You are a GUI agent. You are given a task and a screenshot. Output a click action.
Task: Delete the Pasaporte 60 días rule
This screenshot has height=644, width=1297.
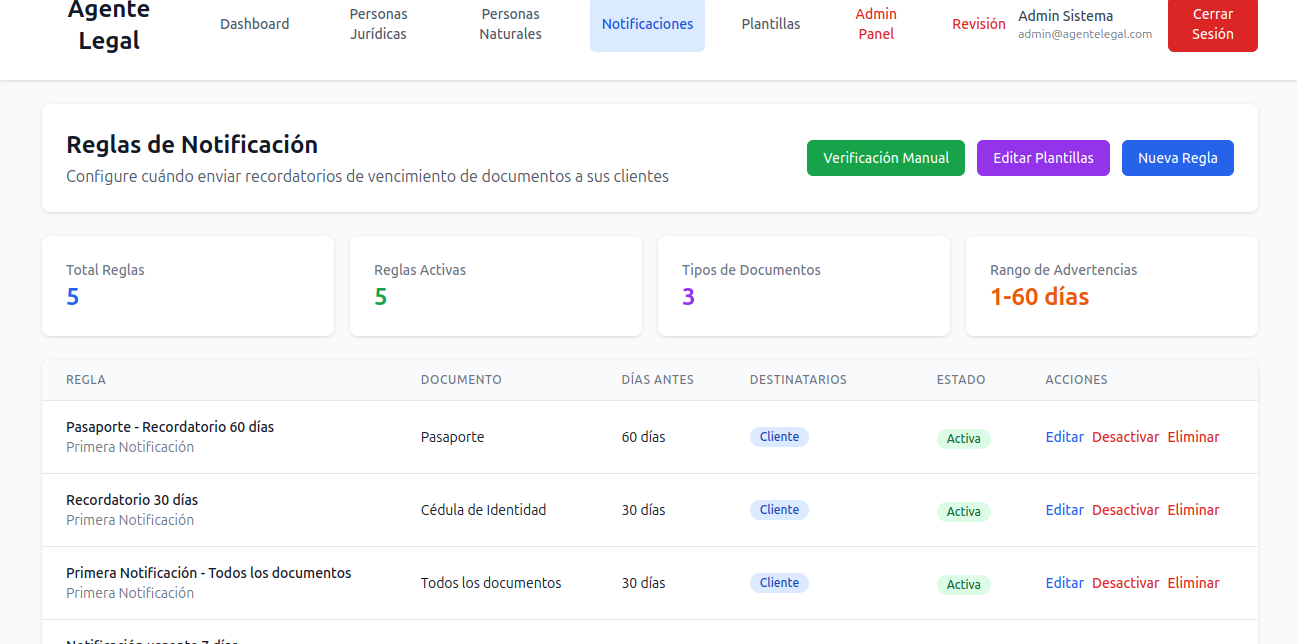(1193, 437)
